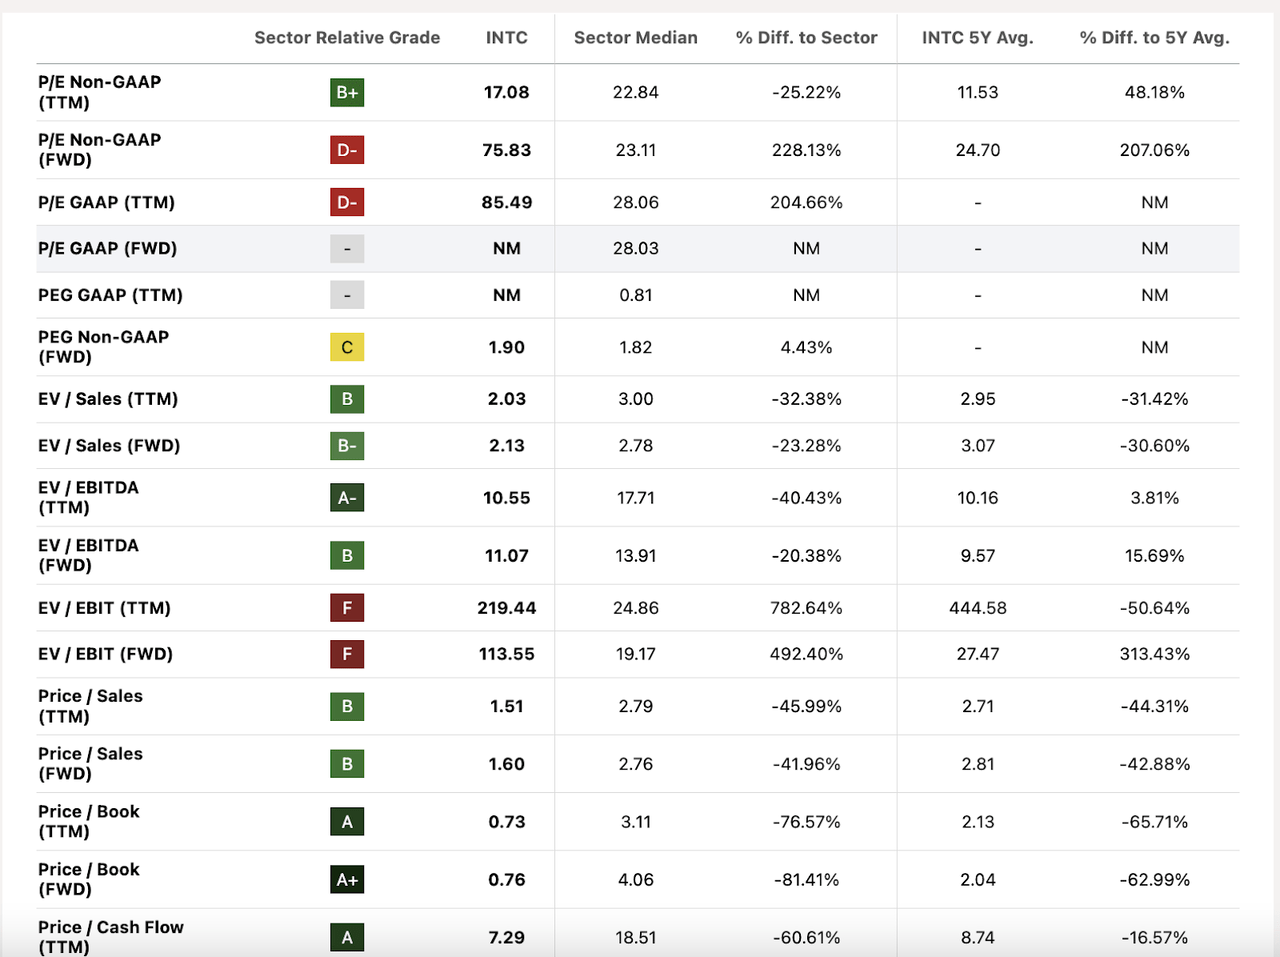Viewport: 1280px width, 957px height.
Task: Click the sector median value 18.51
Action: [636, 937]
